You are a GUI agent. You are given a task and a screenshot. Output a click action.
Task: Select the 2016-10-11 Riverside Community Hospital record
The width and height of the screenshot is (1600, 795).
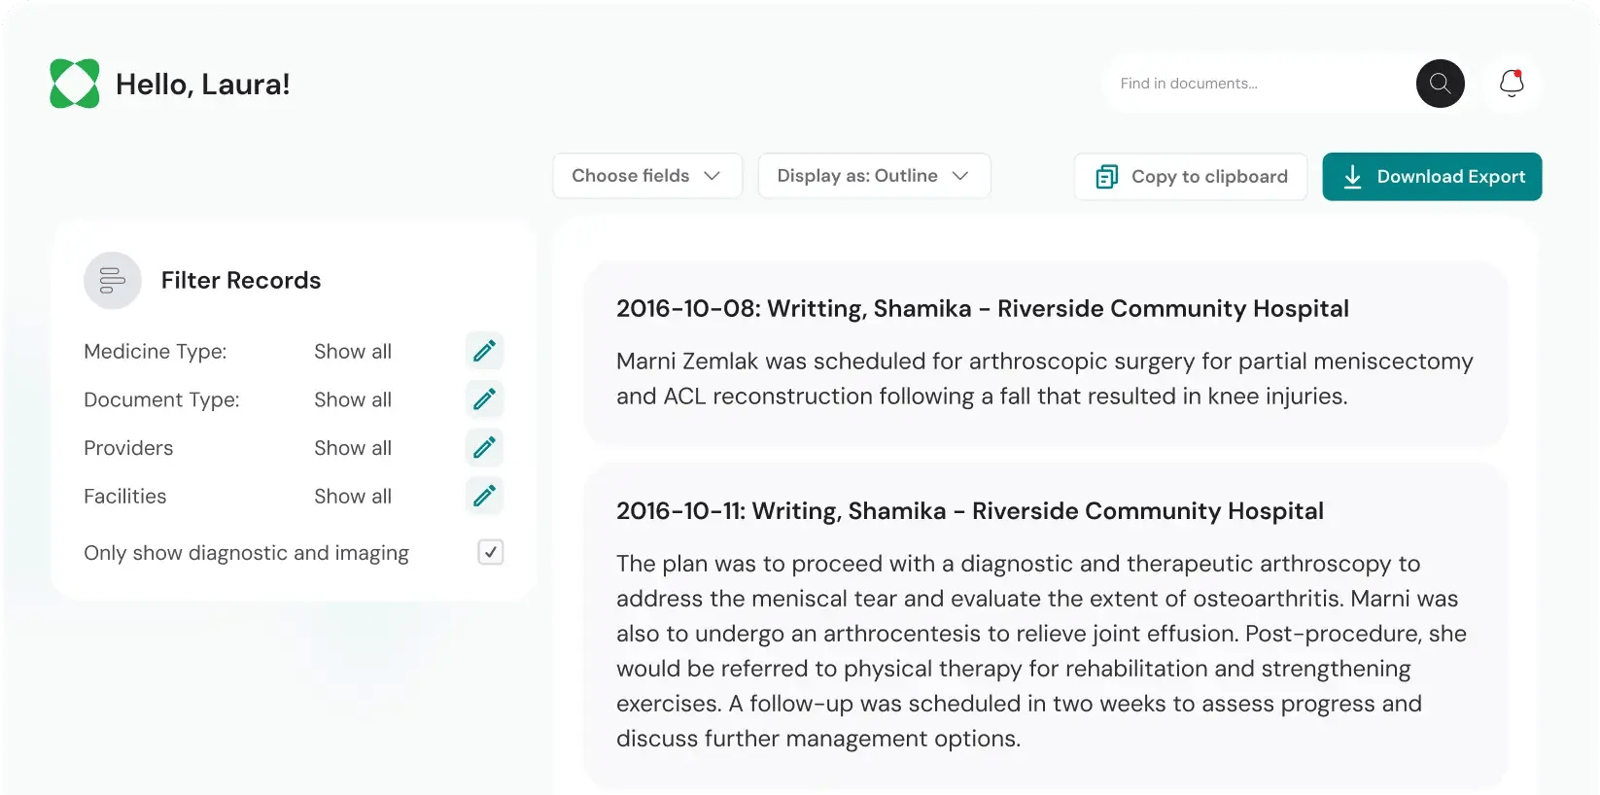1045,627
